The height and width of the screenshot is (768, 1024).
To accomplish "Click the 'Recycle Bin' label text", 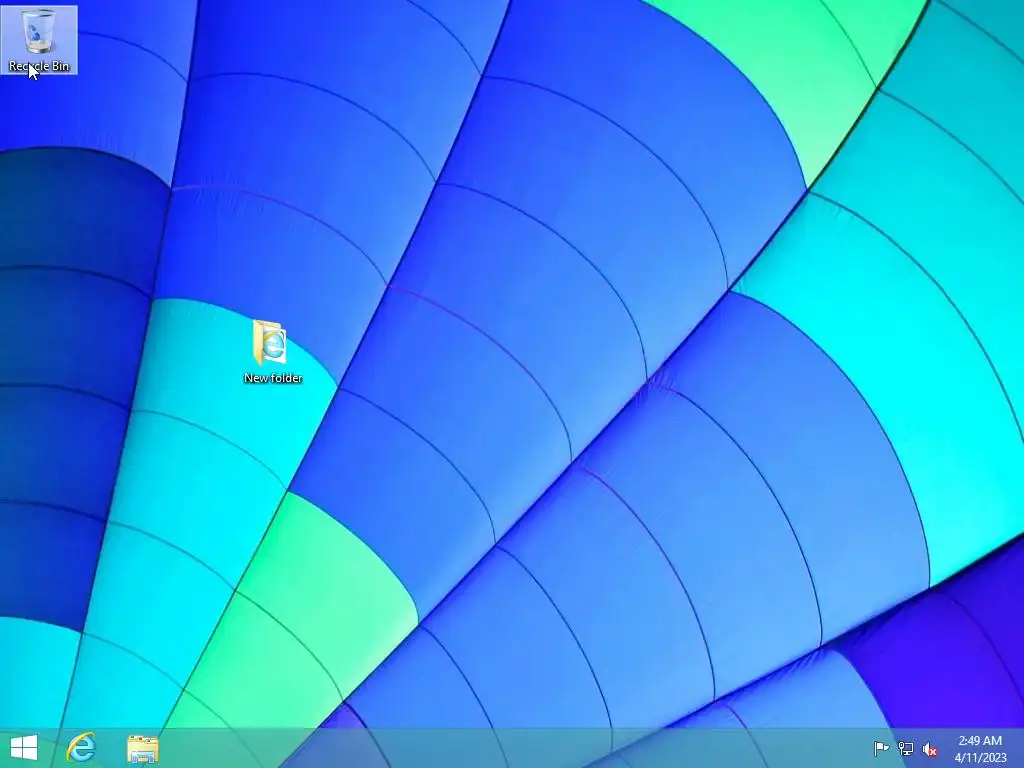I will (39, 65).
